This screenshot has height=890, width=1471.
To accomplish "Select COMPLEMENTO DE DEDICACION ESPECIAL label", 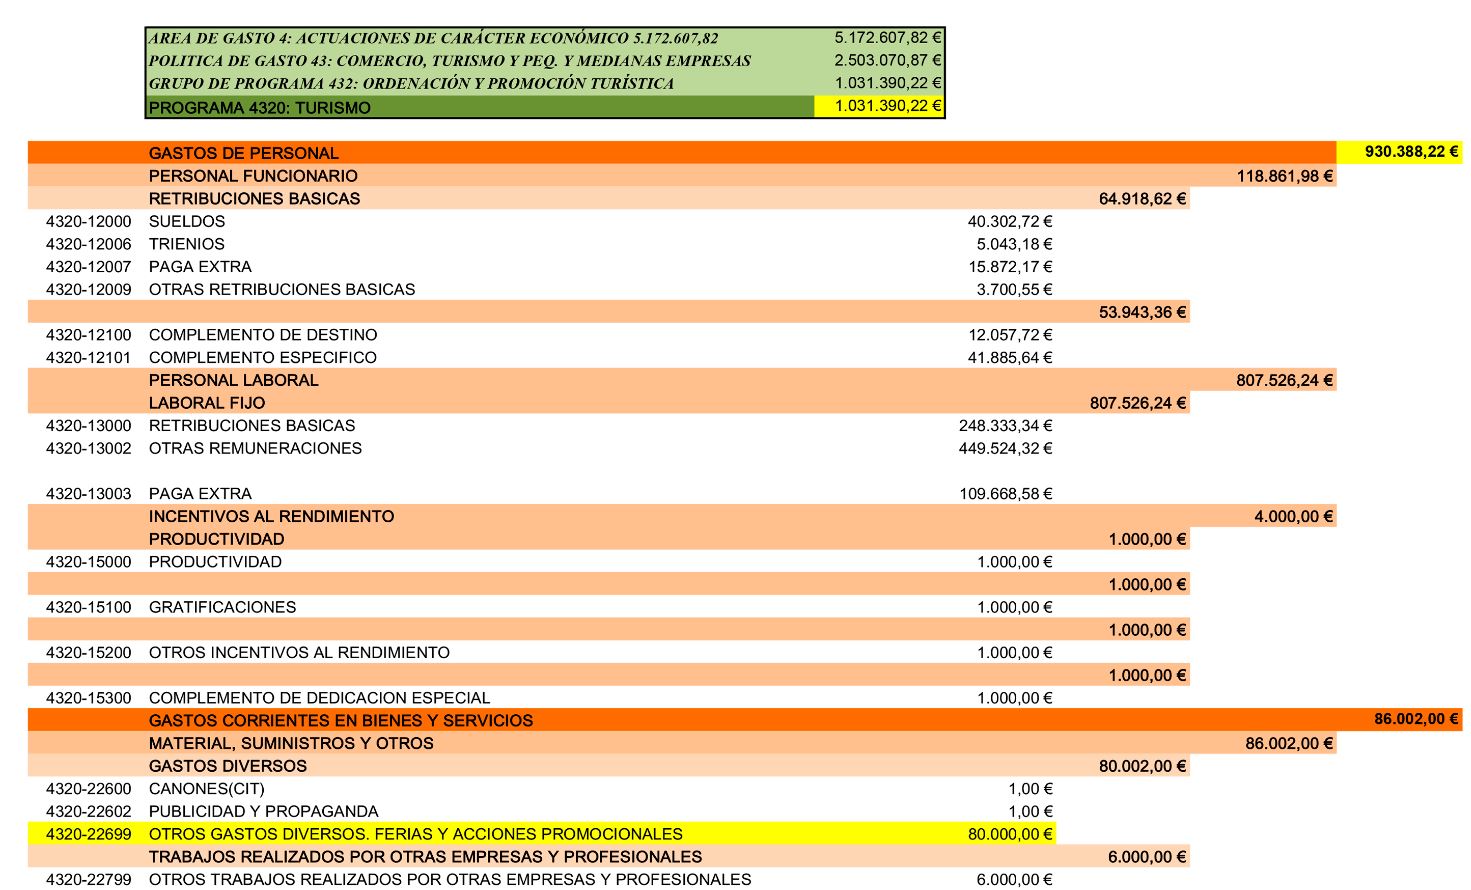I will [319, 698].
